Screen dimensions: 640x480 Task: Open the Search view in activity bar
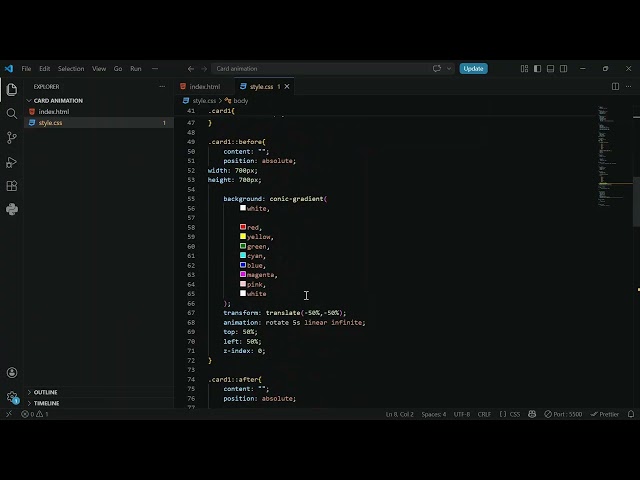click(x=12, y=113)
